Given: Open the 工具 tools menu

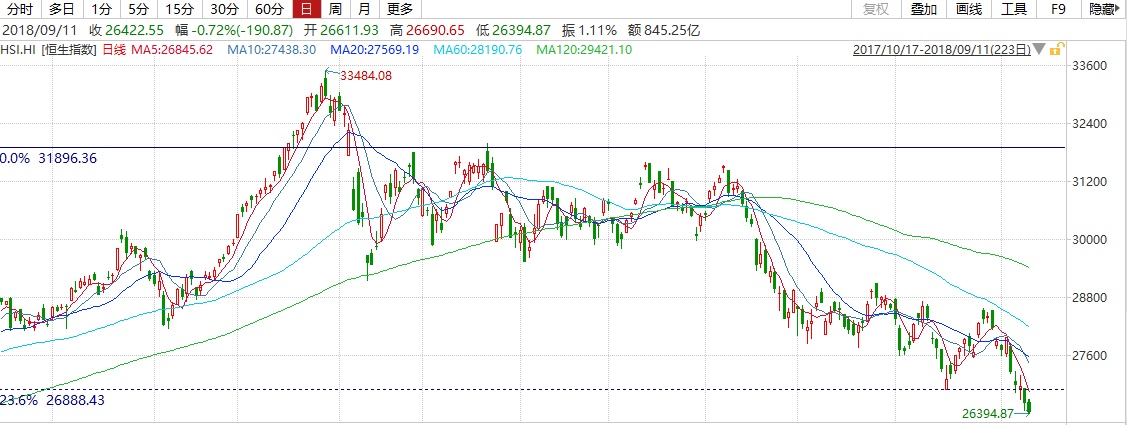Looking at the screenshot, I should coord(1014,10).
